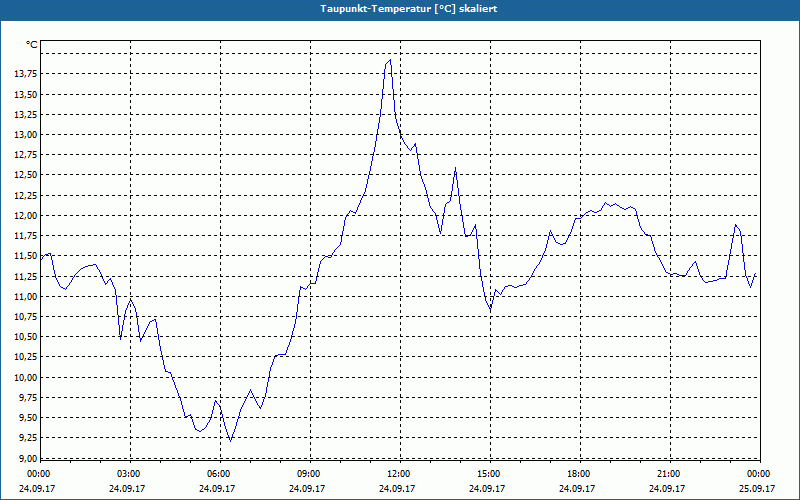The width and height of the screenshot is (800, 500).
Task: Select the 24.09.17 date beneath 21:00
Action: (x=667, y=488)
